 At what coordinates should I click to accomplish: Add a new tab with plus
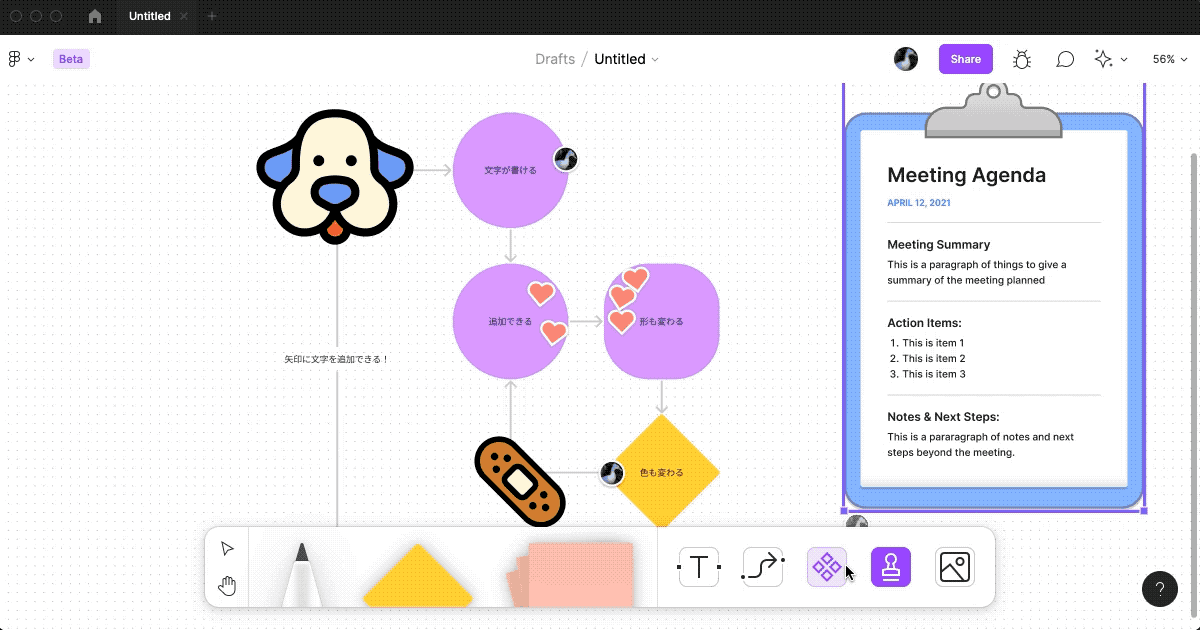211,16
